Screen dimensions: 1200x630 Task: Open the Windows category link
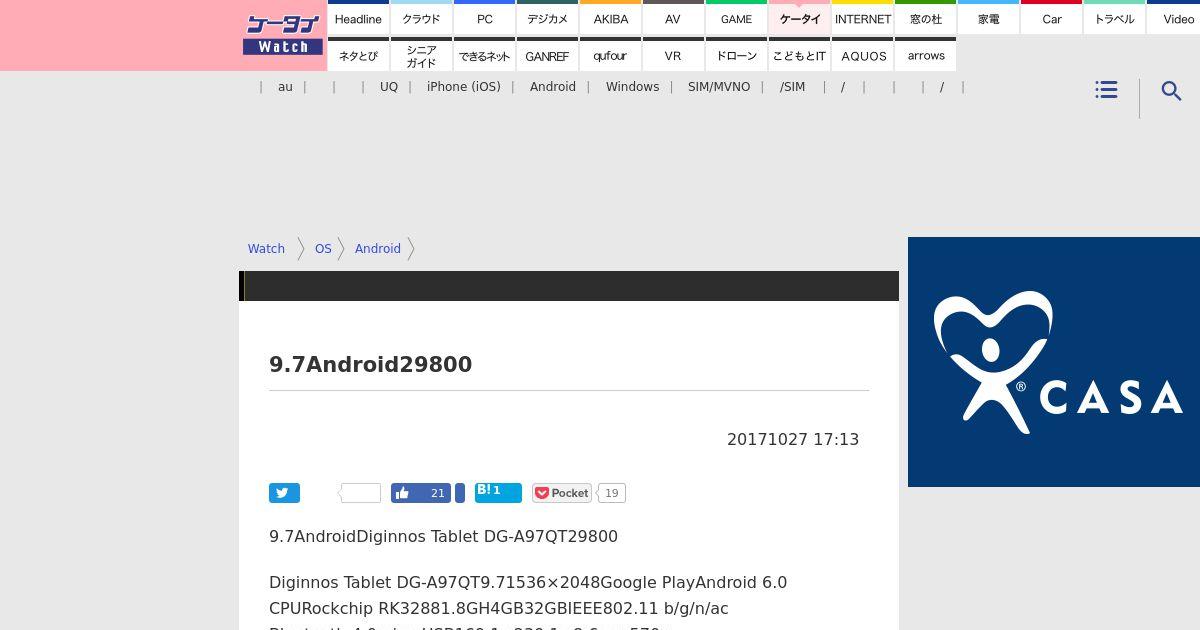coord(632,87)
